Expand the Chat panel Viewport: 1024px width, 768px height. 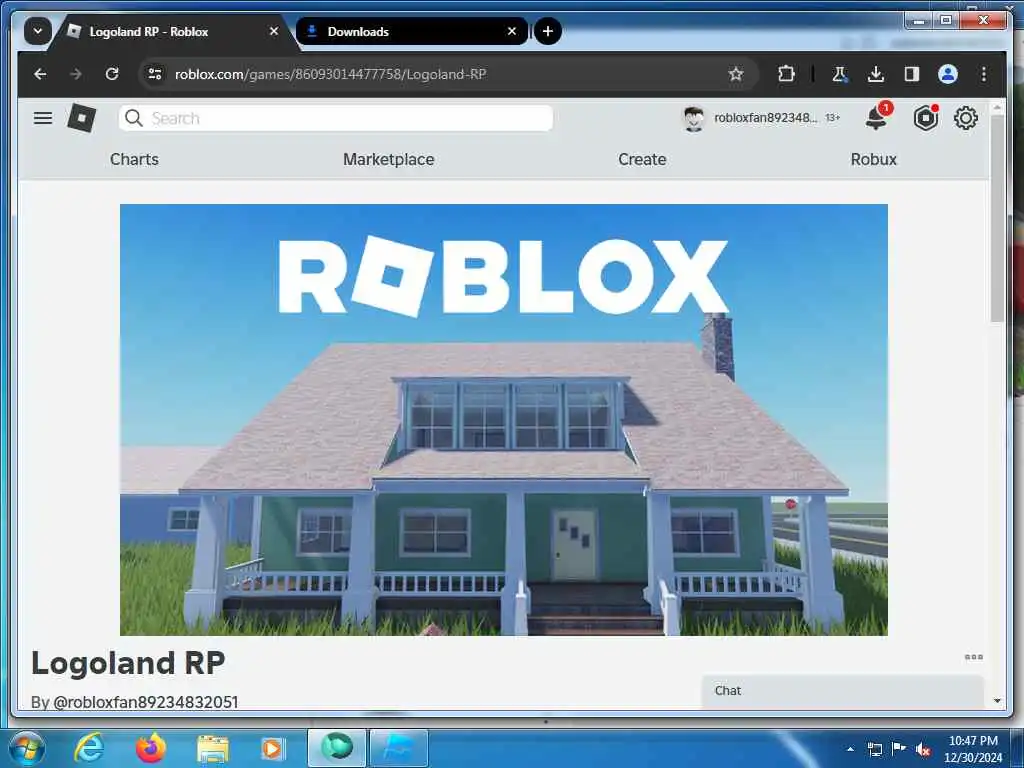tap(842, 691)
